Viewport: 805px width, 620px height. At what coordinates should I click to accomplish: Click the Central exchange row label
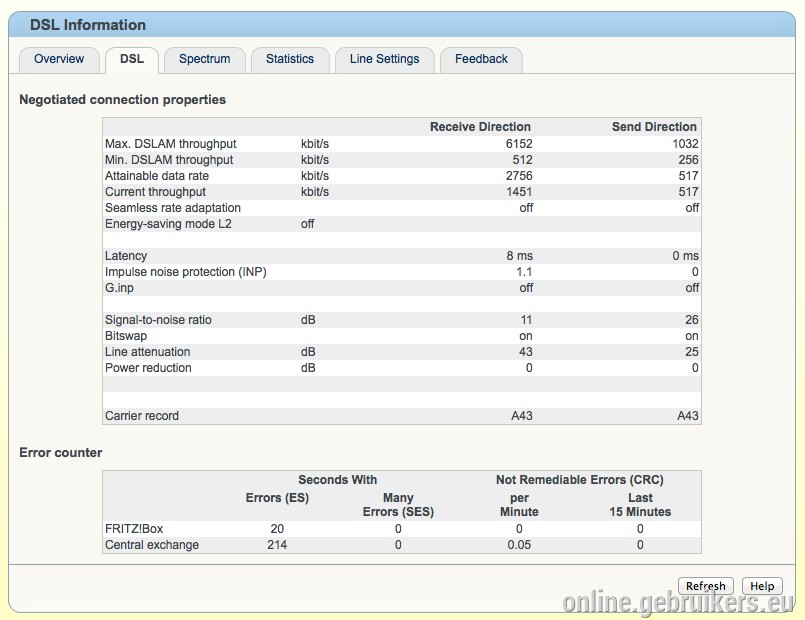(x=151, y=545)
